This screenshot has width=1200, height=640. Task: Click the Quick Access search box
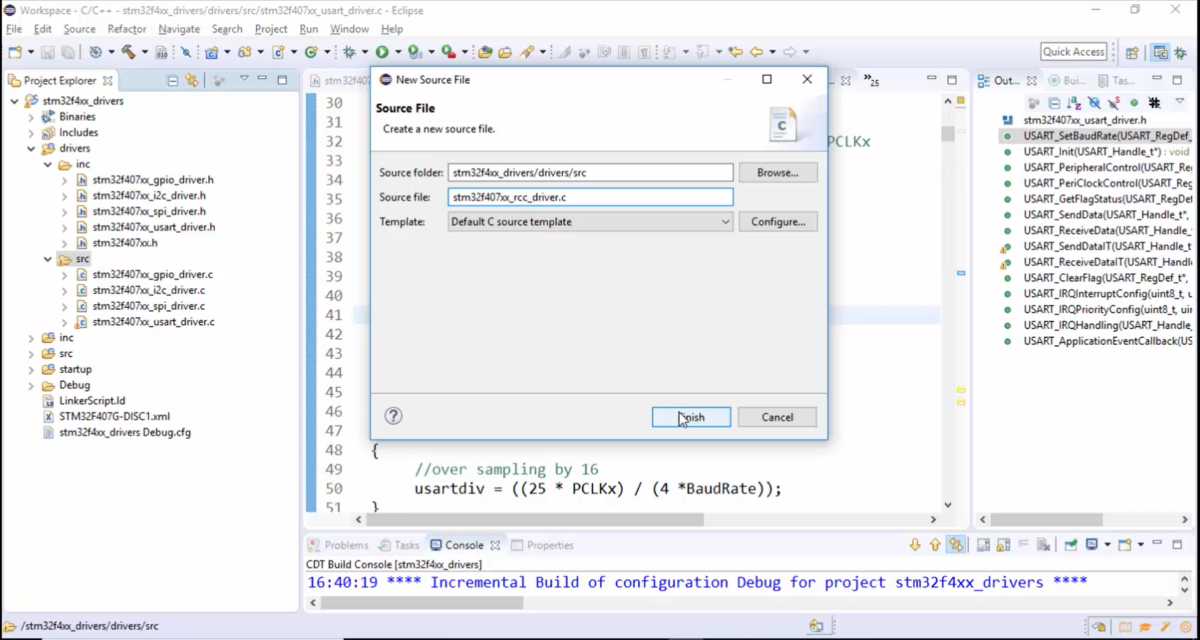click(x=1074, y=52)
